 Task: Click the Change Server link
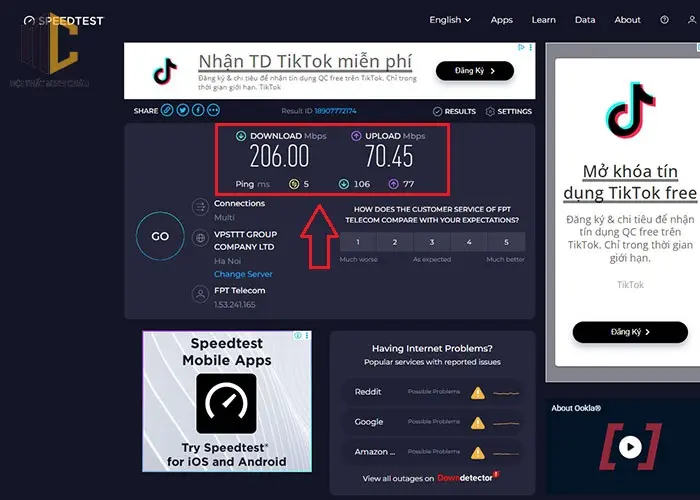point(243,274)
